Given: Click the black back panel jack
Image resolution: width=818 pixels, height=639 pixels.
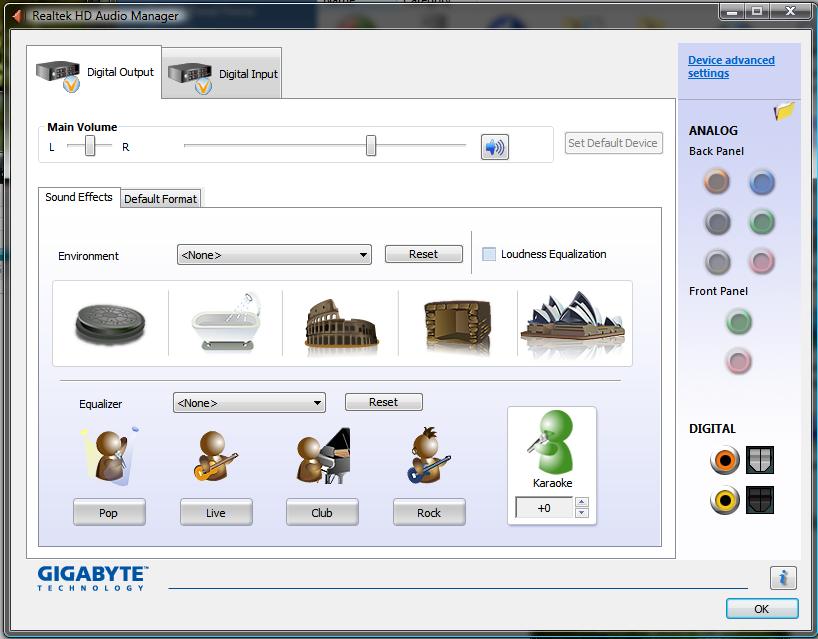Looking at the screenshot, I should (717, 222).
